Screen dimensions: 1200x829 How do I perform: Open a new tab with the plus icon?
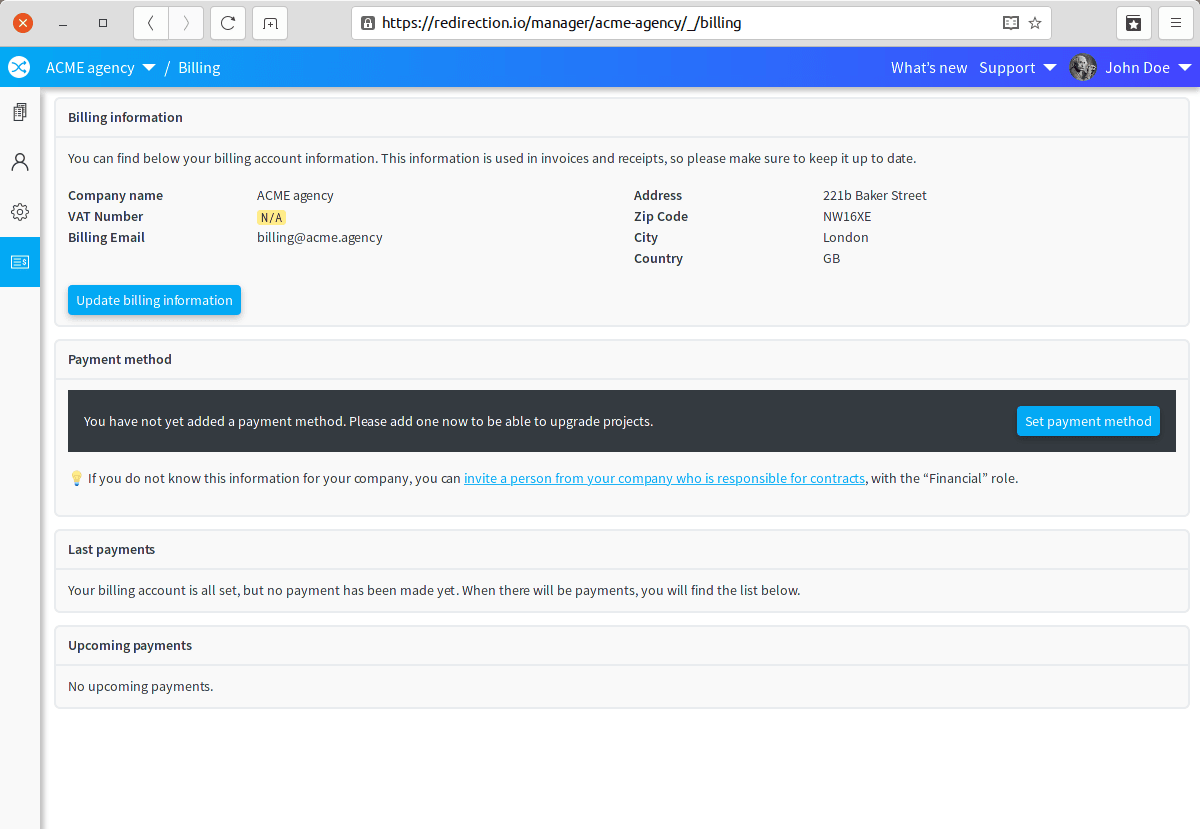[270, 23]
